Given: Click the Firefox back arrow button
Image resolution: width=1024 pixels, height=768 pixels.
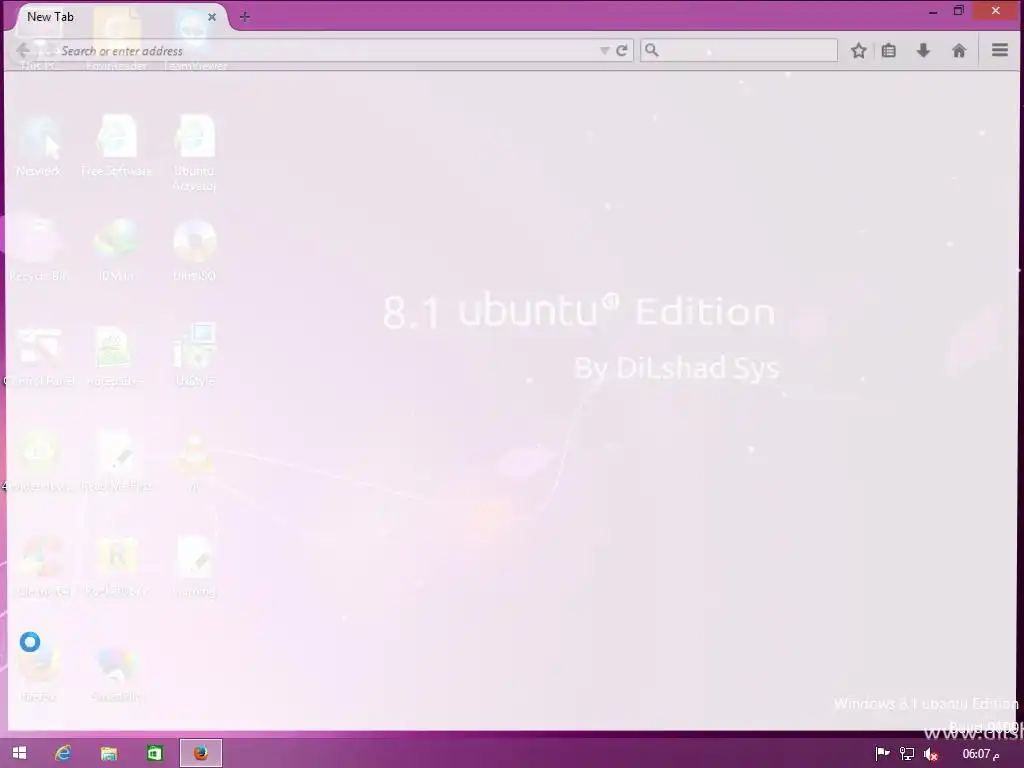Looking at the screenshot, I should coord(23,51).
